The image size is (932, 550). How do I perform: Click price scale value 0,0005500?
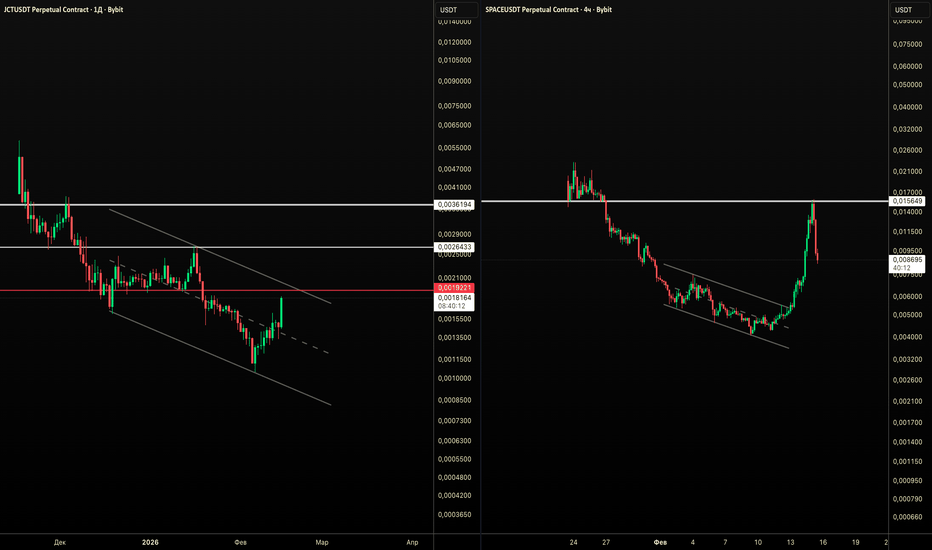click(455, 460)
